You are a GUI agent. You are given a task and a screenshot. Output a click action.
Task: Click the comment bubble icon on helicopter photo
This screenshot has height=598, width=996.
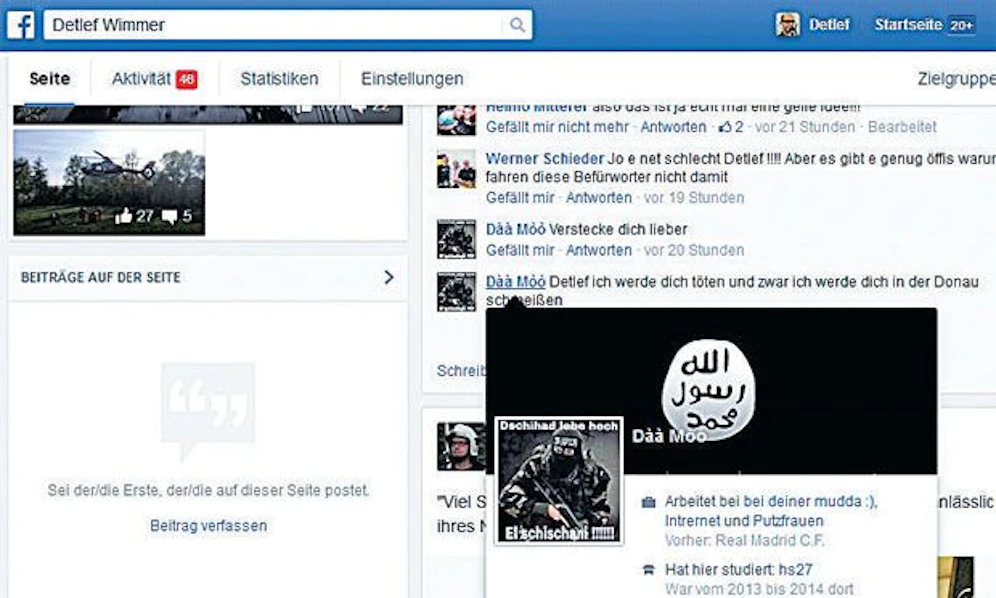pos(169,217)
